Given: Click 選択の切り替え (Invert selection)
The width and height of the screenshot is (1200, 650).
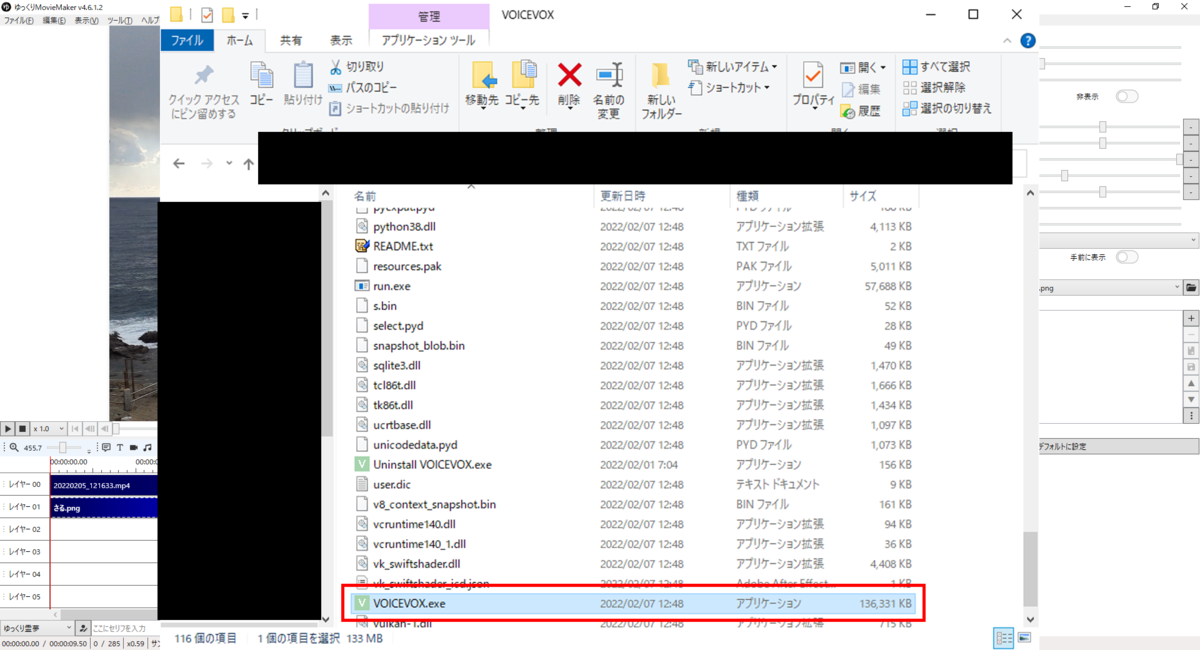Looking at the screenshot, I should pos(947,107).
